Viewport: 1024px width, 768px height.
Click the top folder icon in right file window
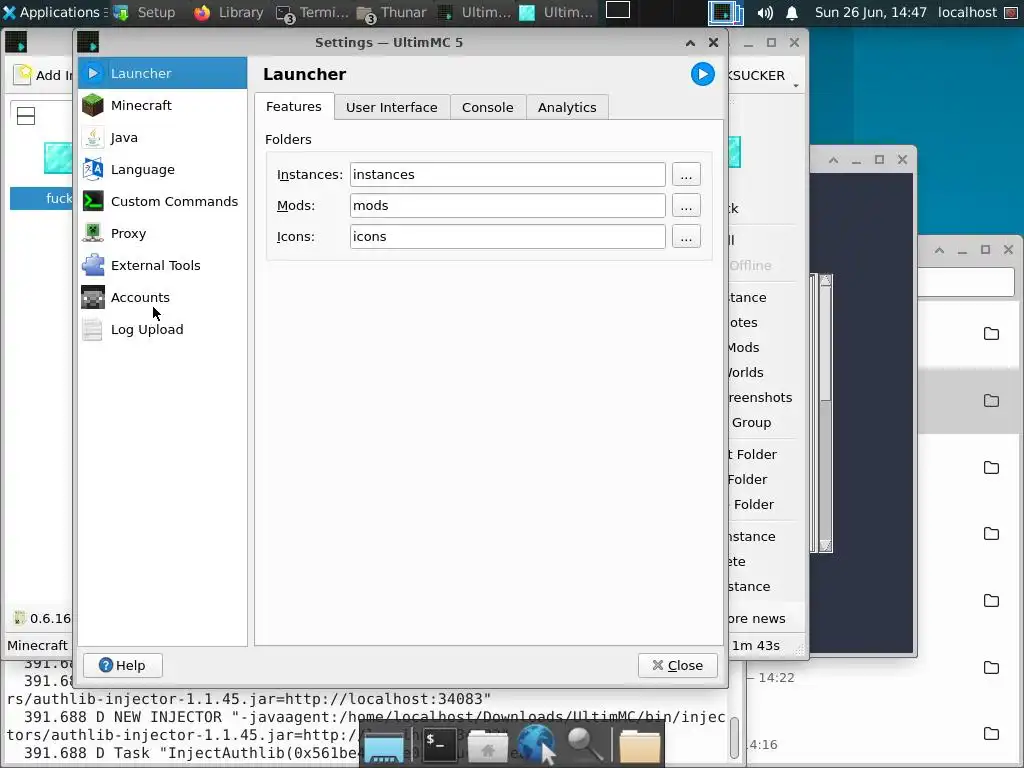991,334
